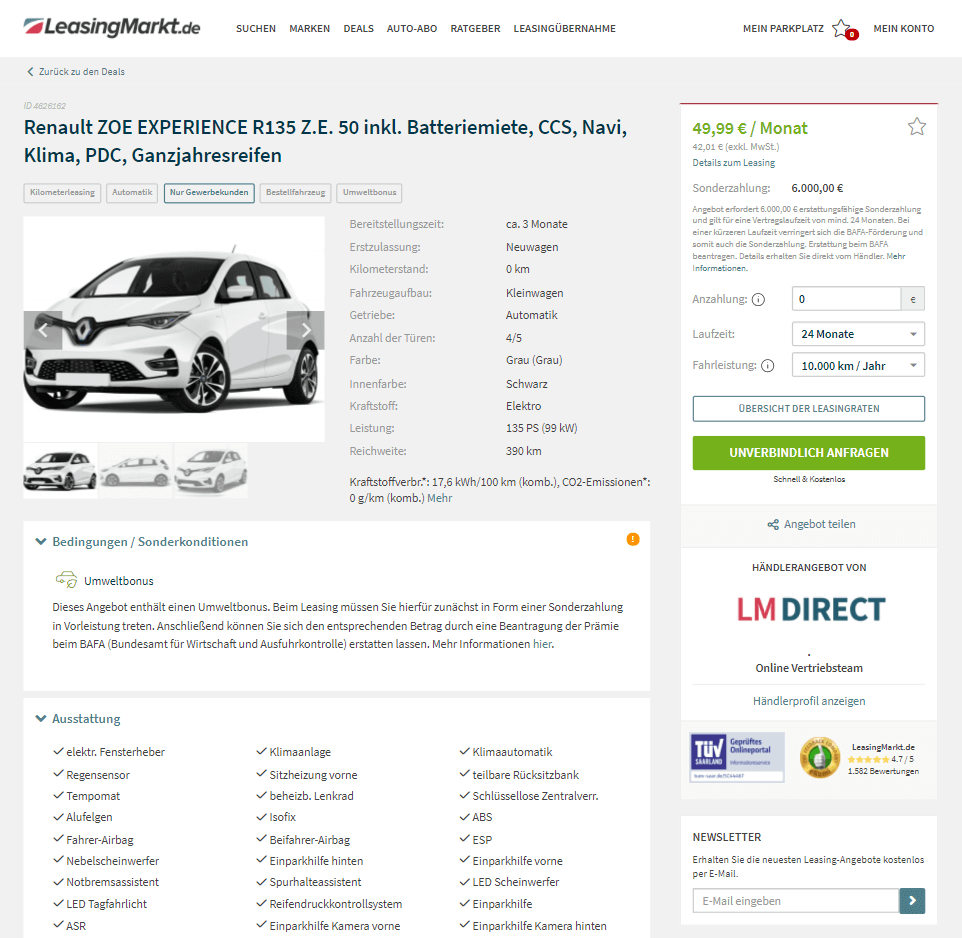
Task: Click the Unverbindlich Anfragen button
Action: (809, 453)
